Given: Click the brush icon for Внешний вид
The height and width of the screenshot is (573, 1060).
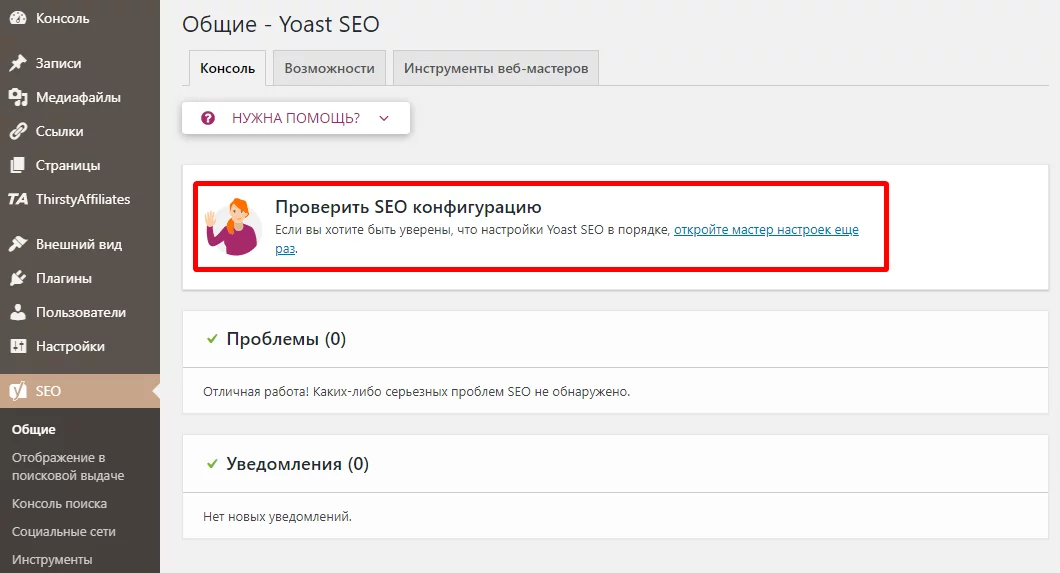Looking at the screenshot, I should 18,244.
